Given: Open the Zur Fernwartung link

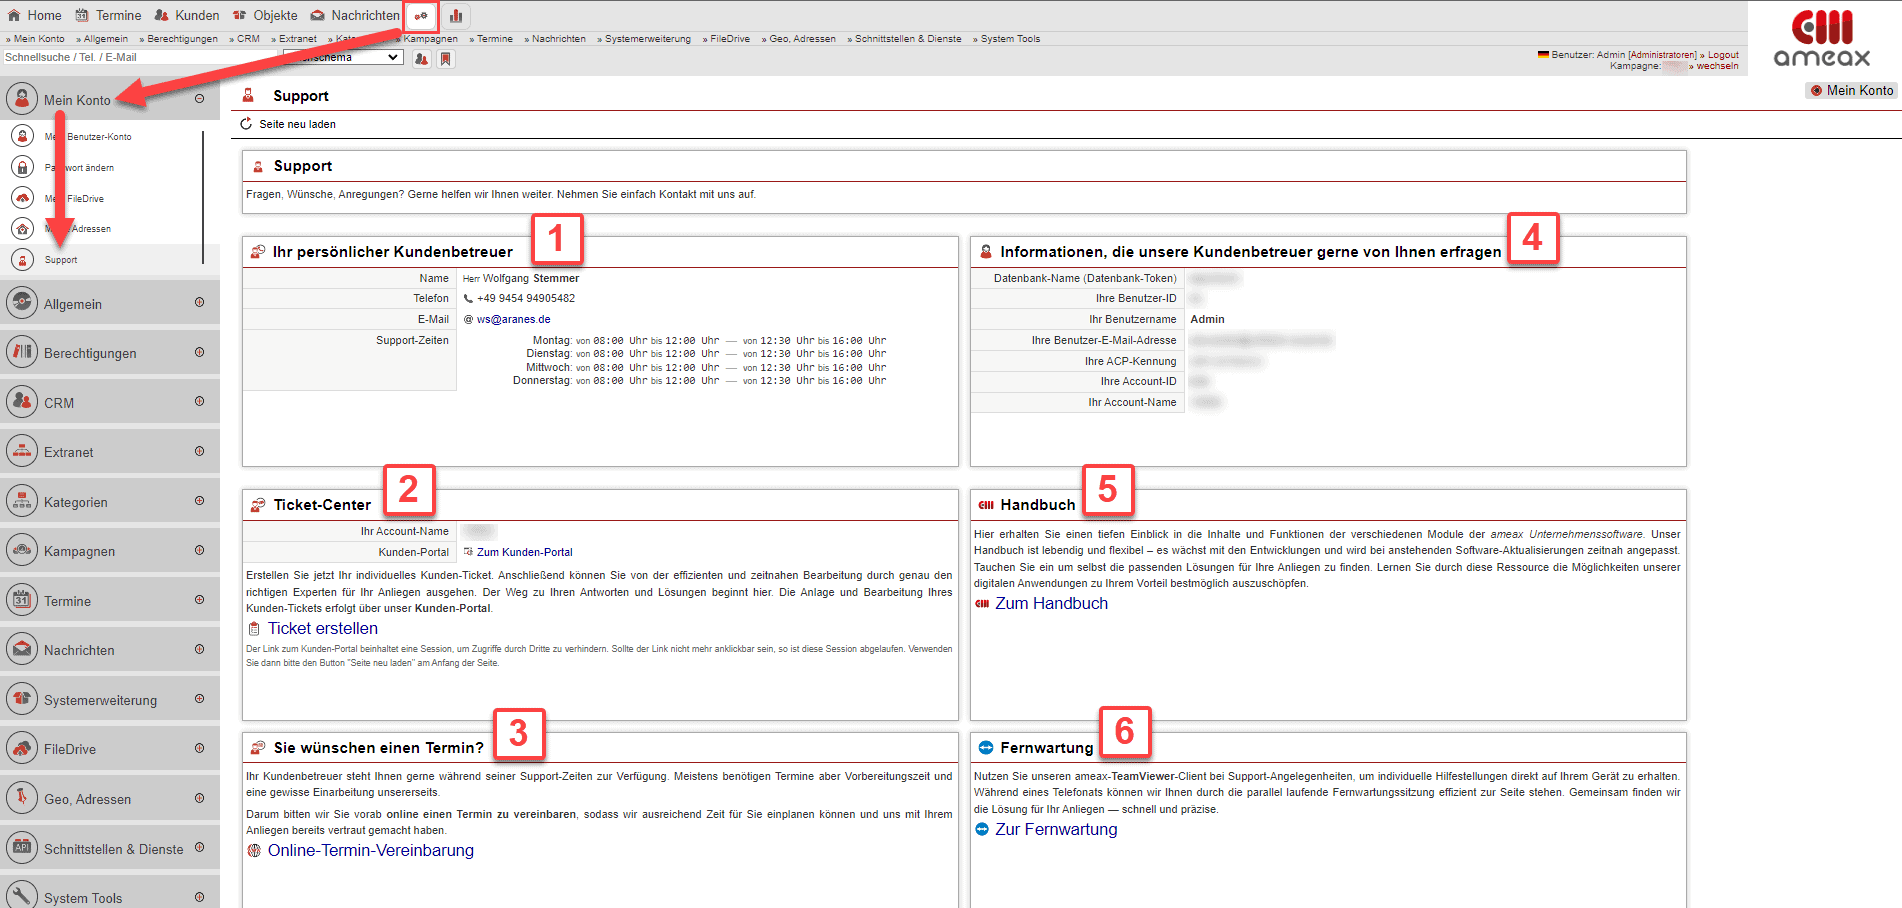Looking at the screenshot, I should click(x=1055, y=829).
